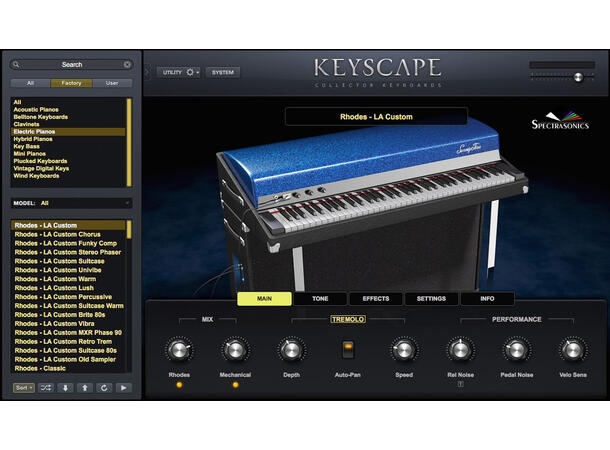
Task: Adjust the master volume slider knob
Action: tap(578, 77)
